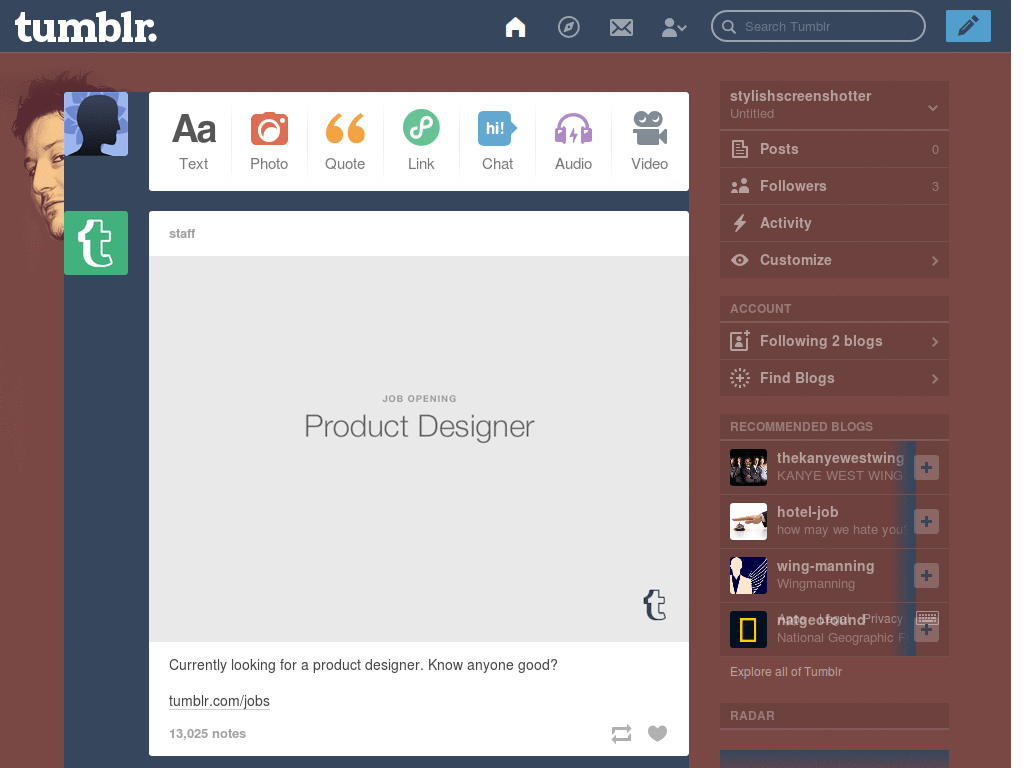This screenshot has height=768, width=1024.
Task: Click the hotel-job avatar thumbnail
Action: click(x=748, y=521)
